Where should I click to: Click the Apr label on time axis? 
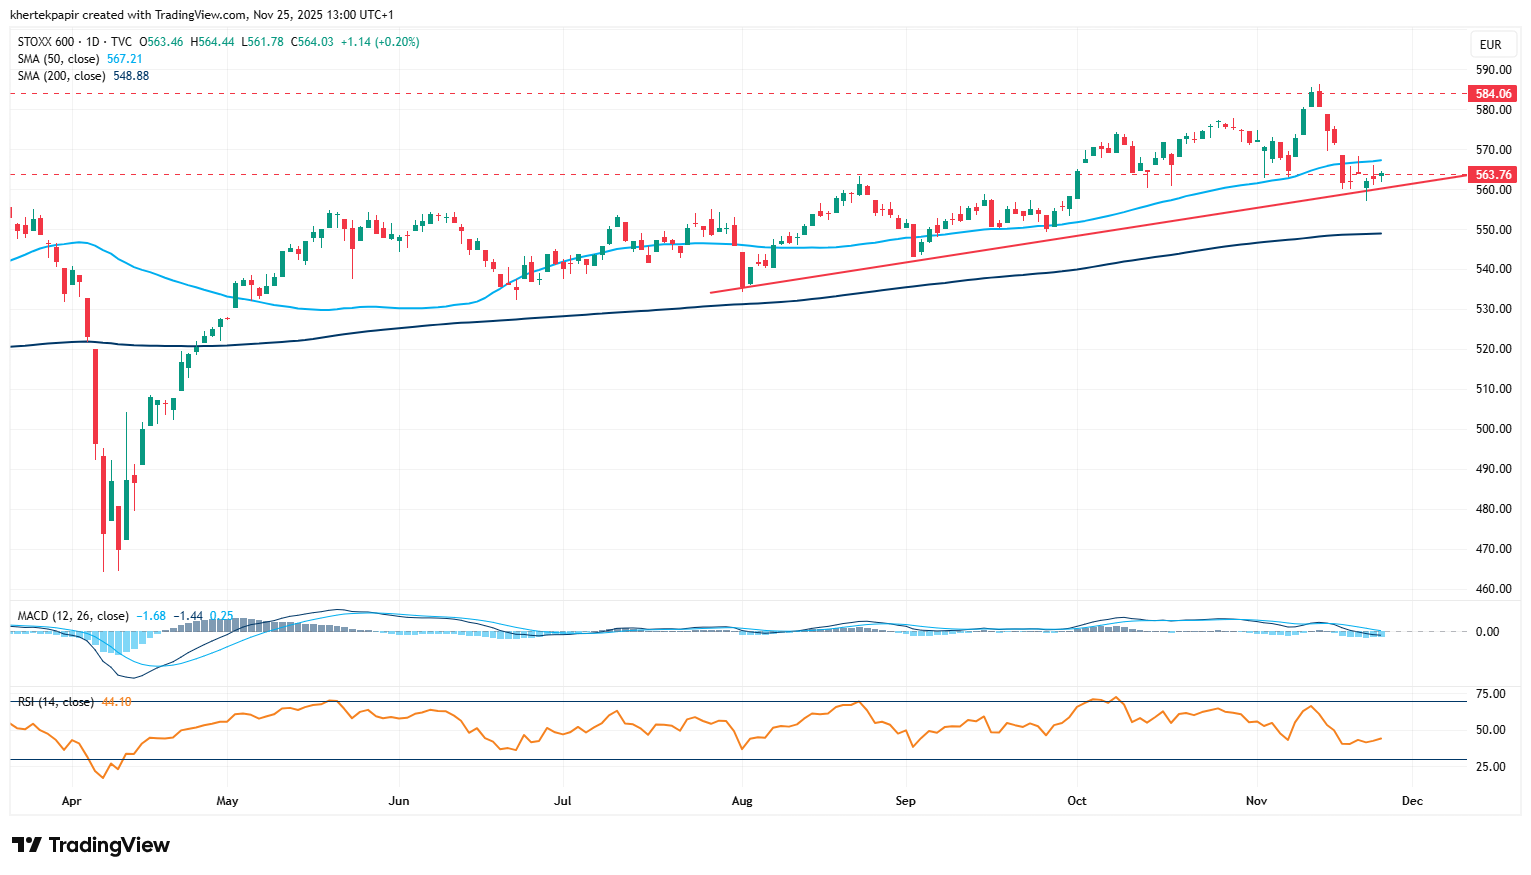(x=71, y=801)
